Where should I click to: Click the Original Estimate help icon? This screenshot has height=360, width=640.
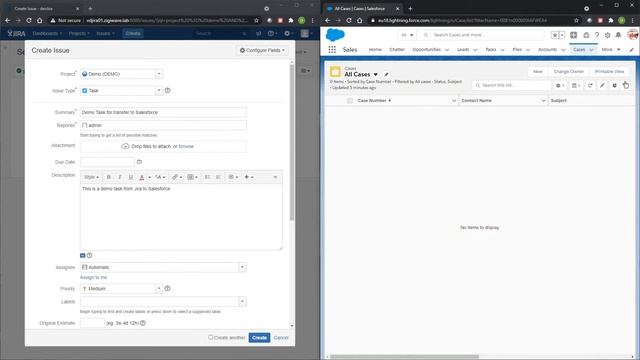point(143,323)
